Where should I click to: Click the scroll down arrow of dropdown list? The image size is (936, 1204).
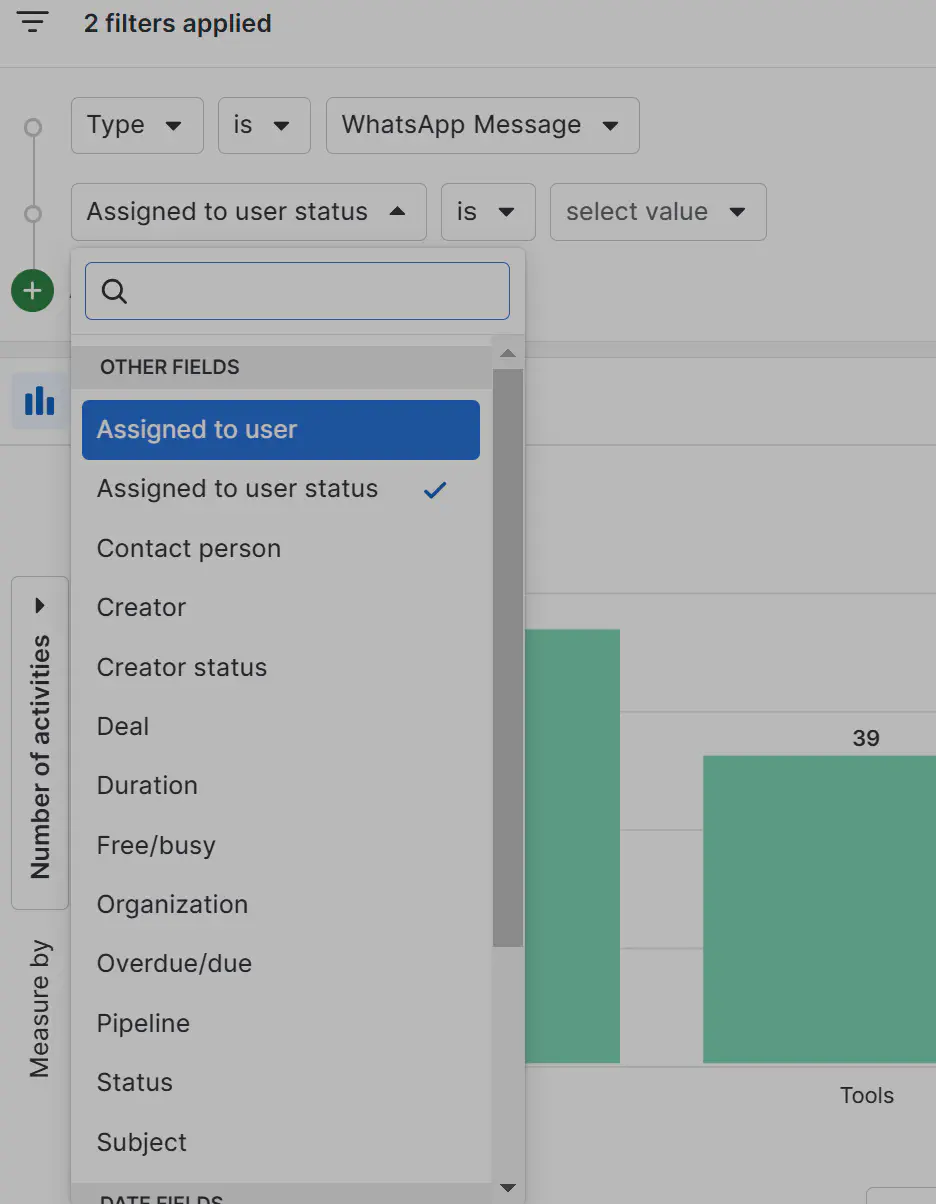(508, 1187)
